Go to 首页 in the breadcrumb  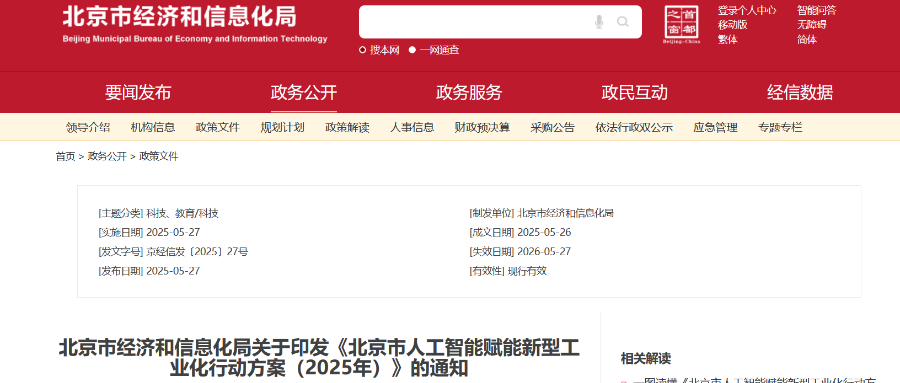[x=65, y=156]
